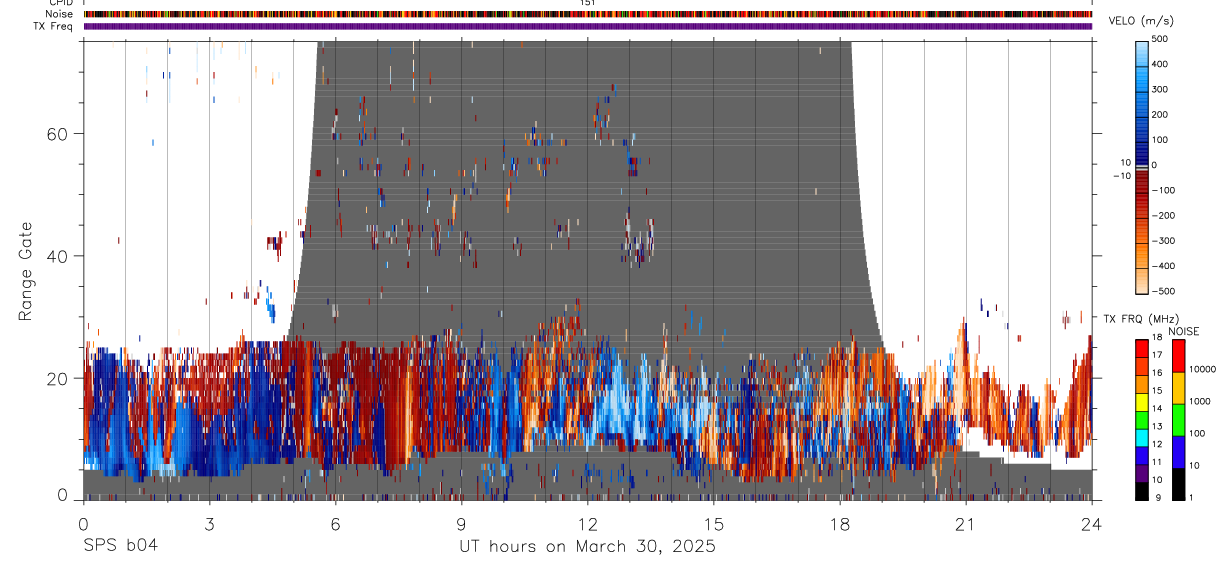Click the 200 label on the velocity scale

click(x=1159, y=115)
